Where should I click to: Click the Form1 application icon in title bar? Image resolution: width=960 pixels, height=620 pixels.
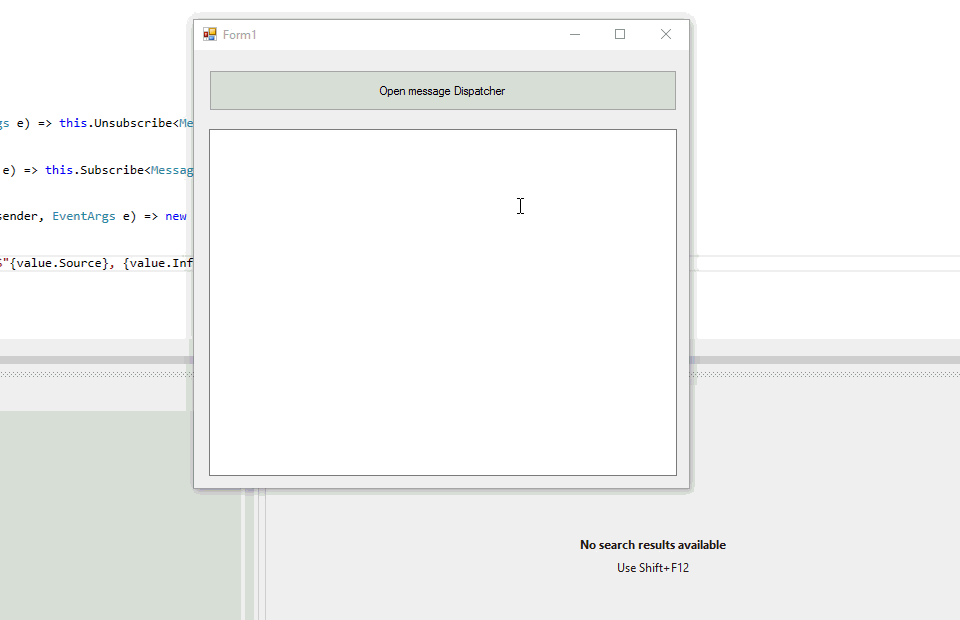pyautogui.click(x=210, y=35)
